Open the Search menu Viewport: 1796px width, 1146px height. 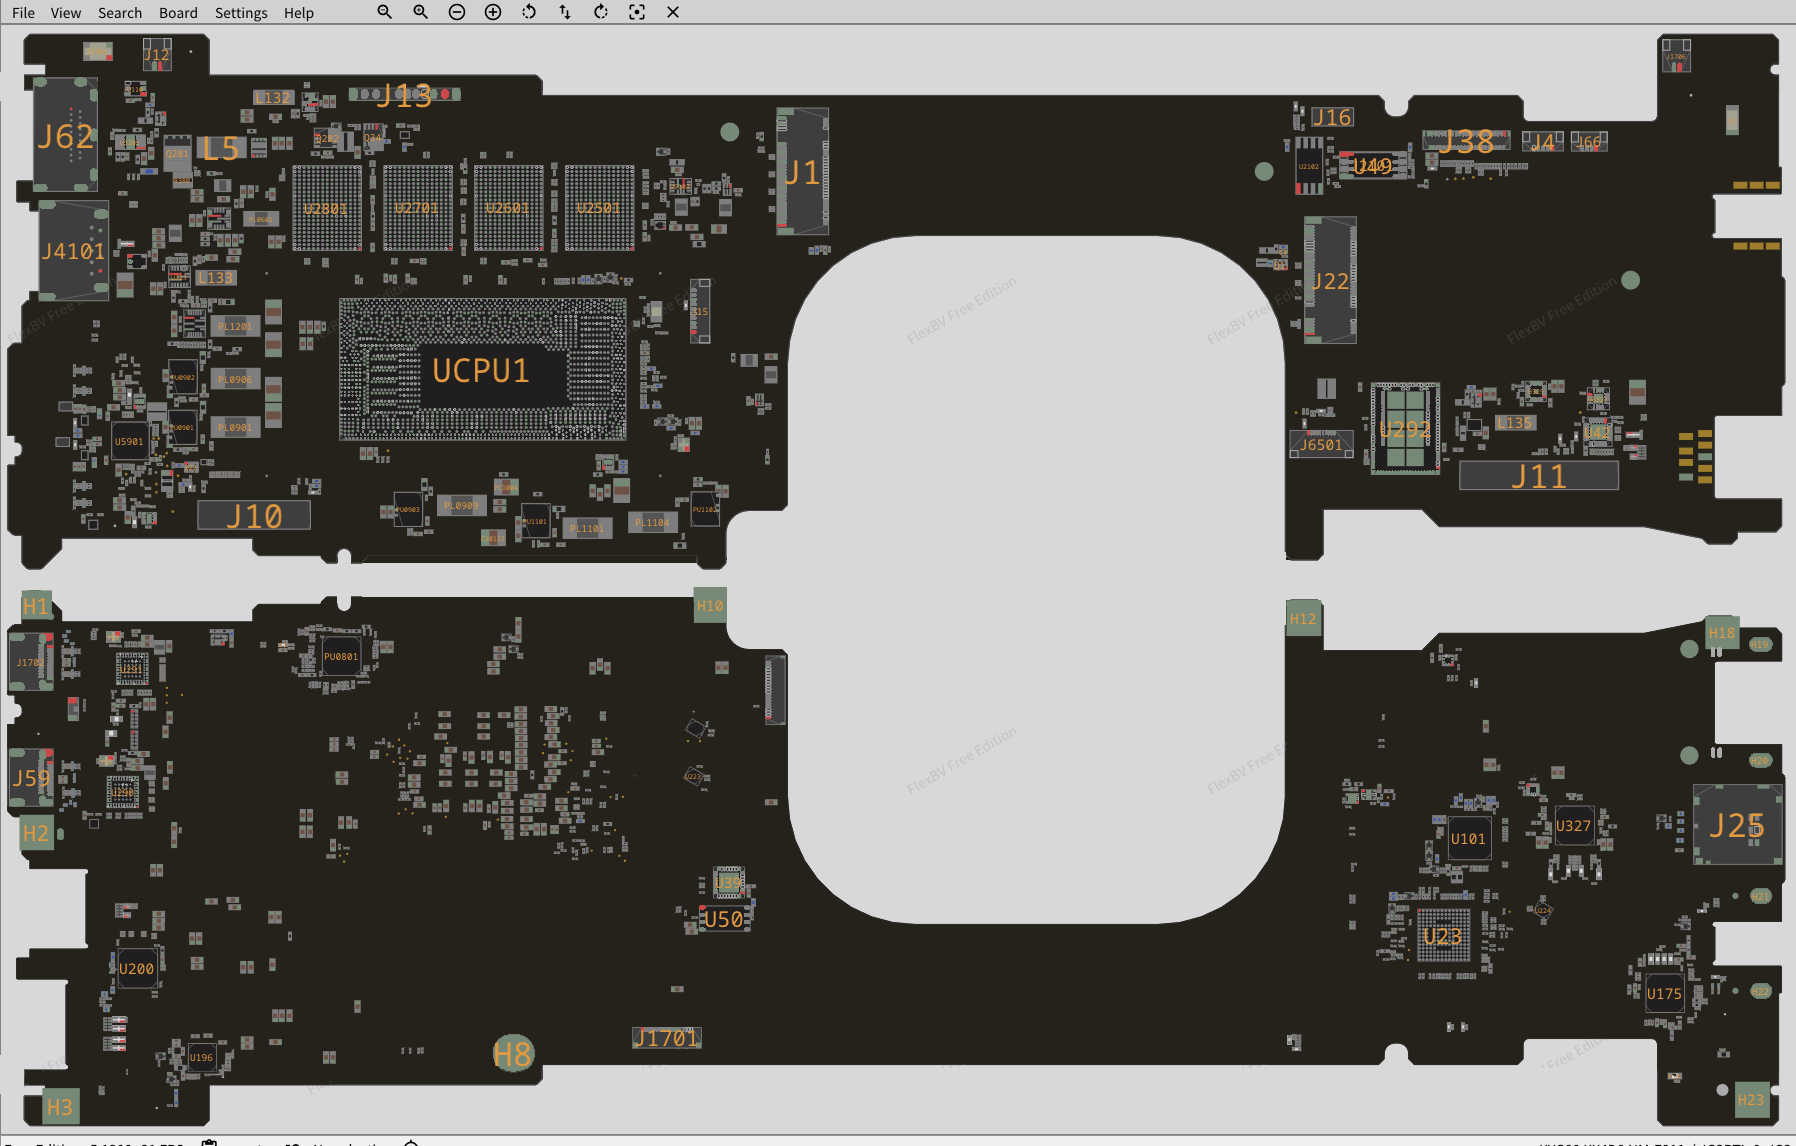[120, 13]
